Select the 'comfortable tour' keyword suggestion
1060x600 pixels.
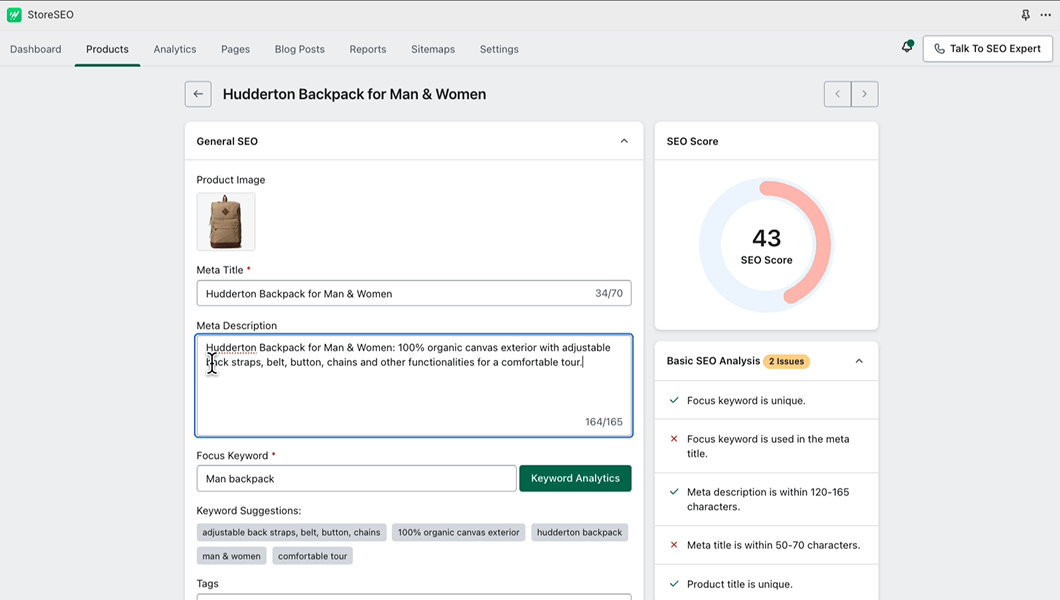pyautogui.click(x=312, y=556)
